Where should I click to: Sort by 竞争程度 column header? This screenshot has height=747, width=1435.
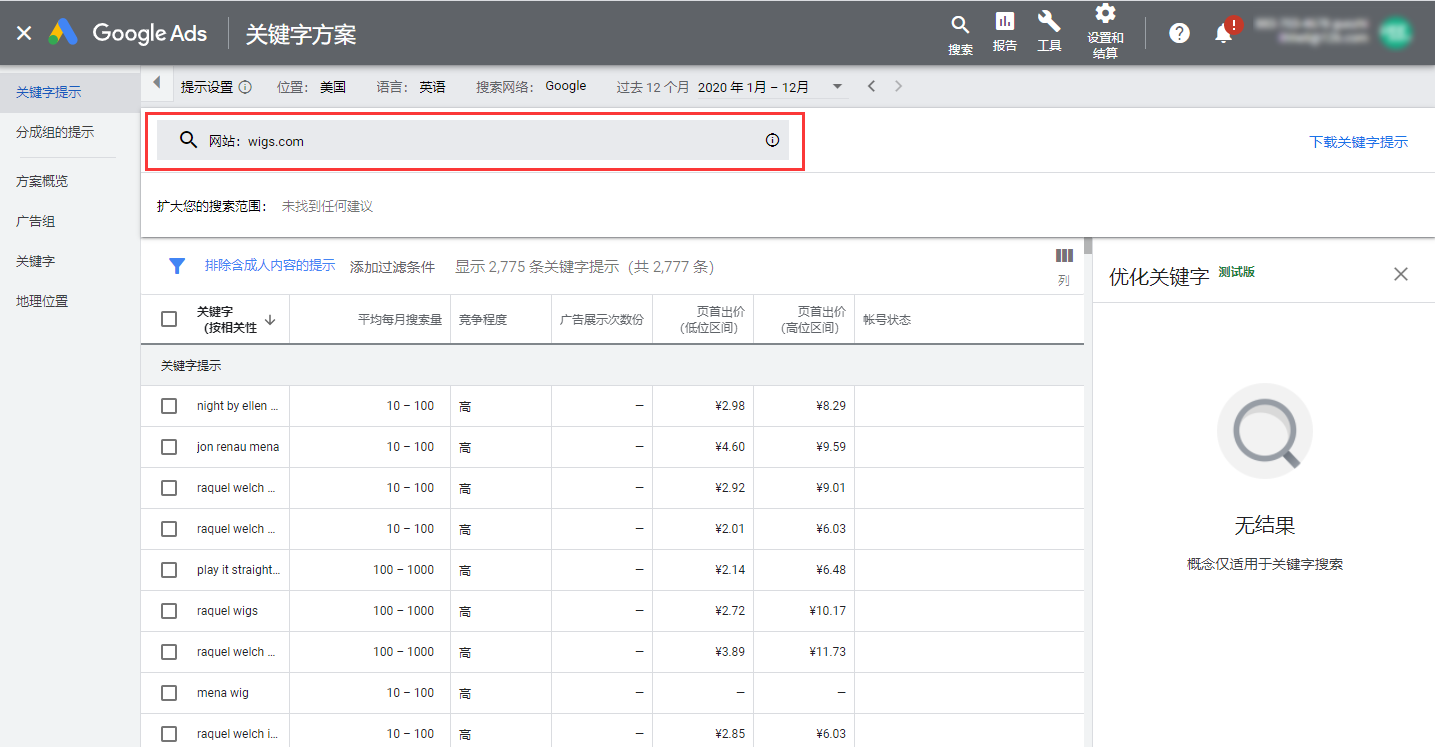click(483, 320)
